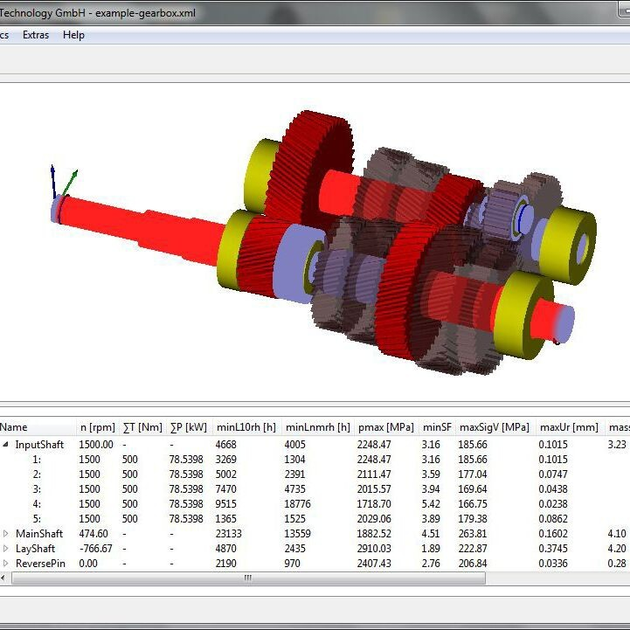Expand the ReversePin tree row
This screenshot has height=630, width=630.
point(6,564)
